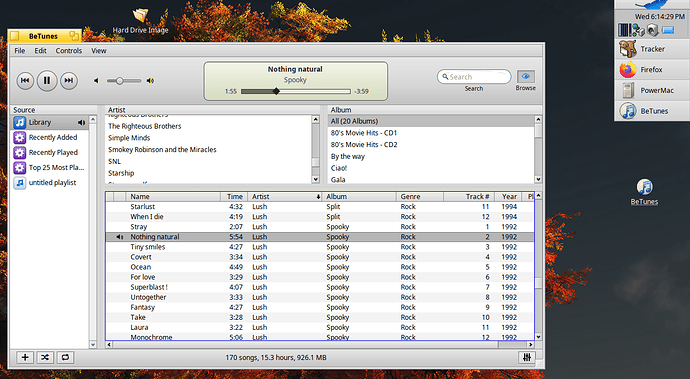
Task: Open the View menu
Action: 99,51
